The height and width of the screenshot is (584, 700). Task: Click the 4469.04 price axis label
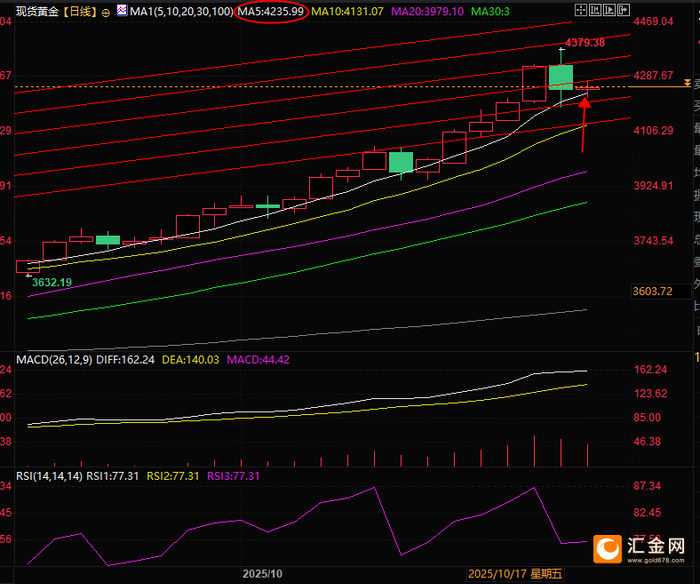click(x=653, y=21)
